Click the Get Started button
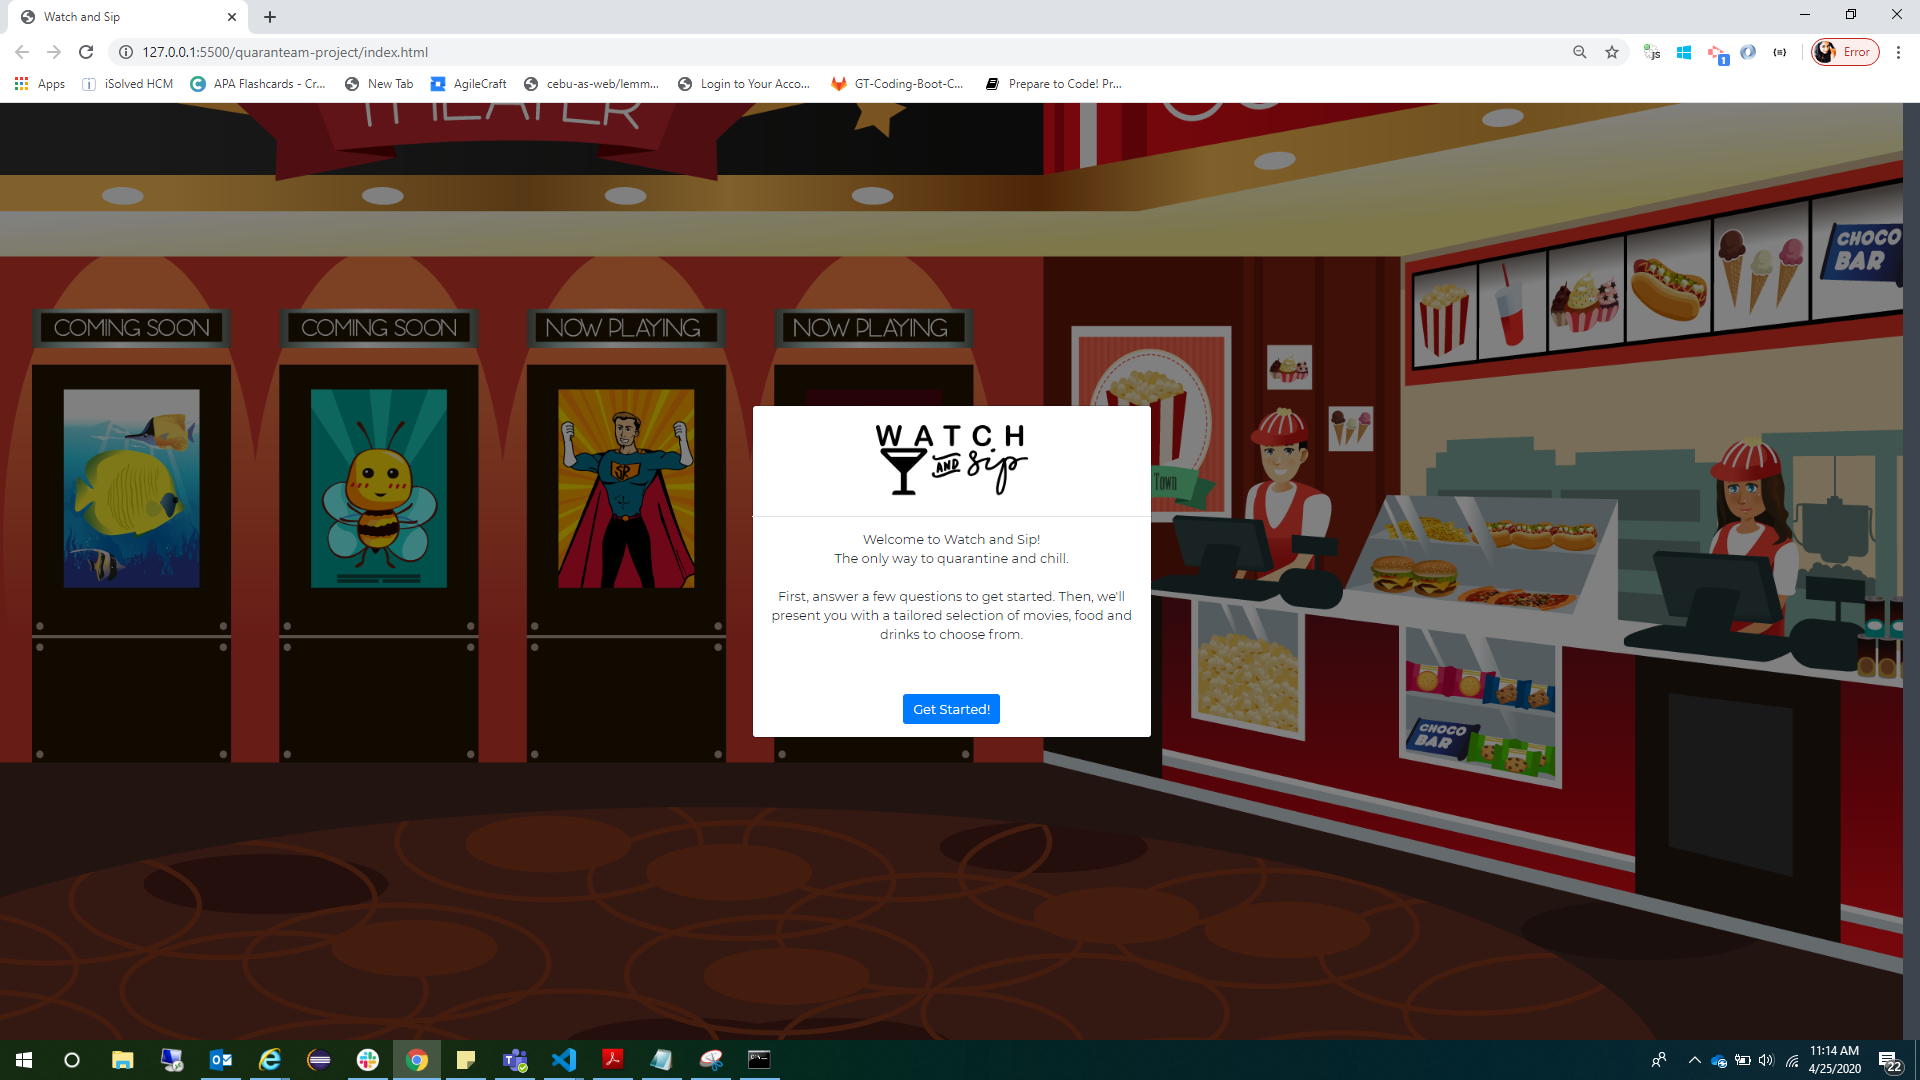 pyautogui.click(x=952, y=708)
